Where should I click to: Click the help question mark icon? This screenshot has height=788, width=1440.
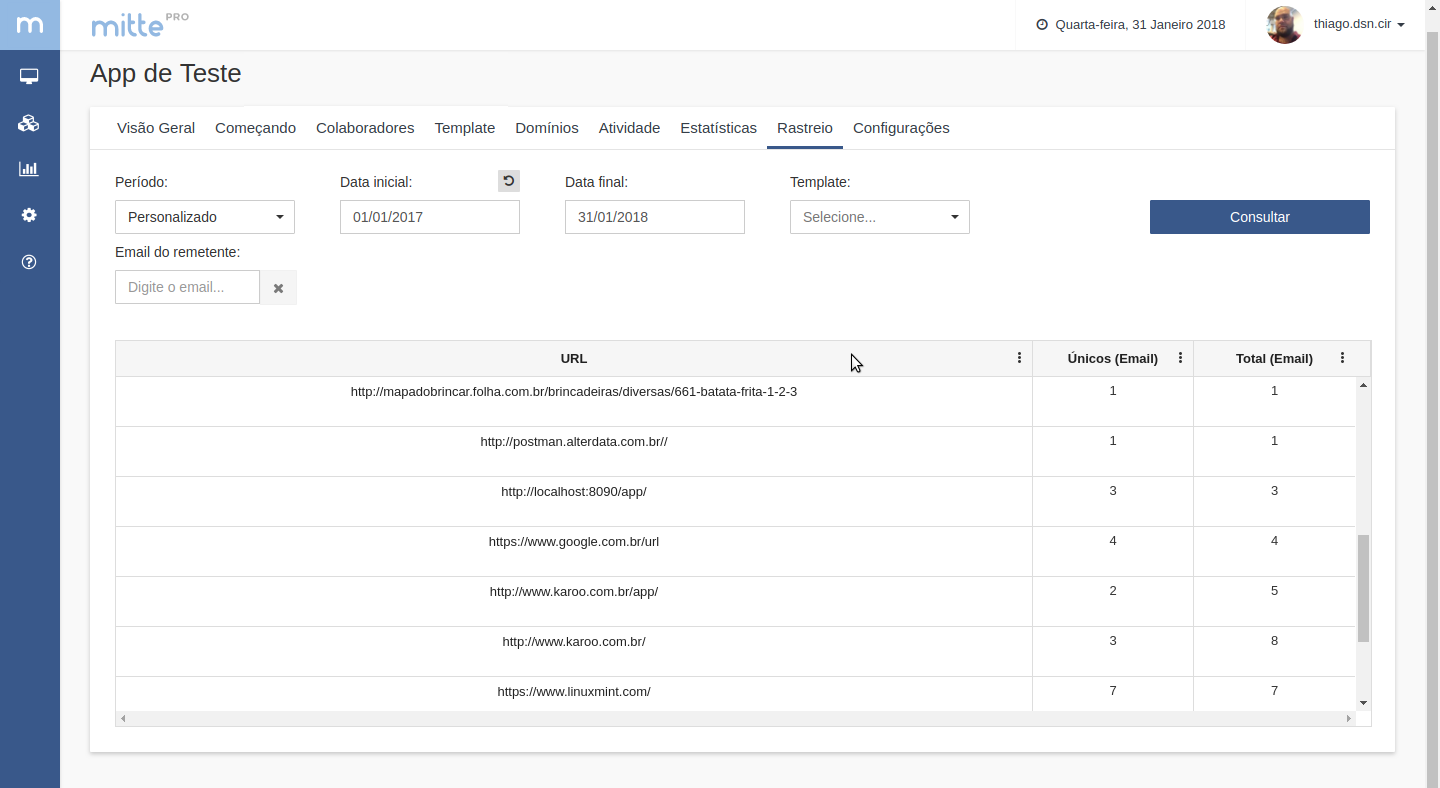click(x=29, y=262)
